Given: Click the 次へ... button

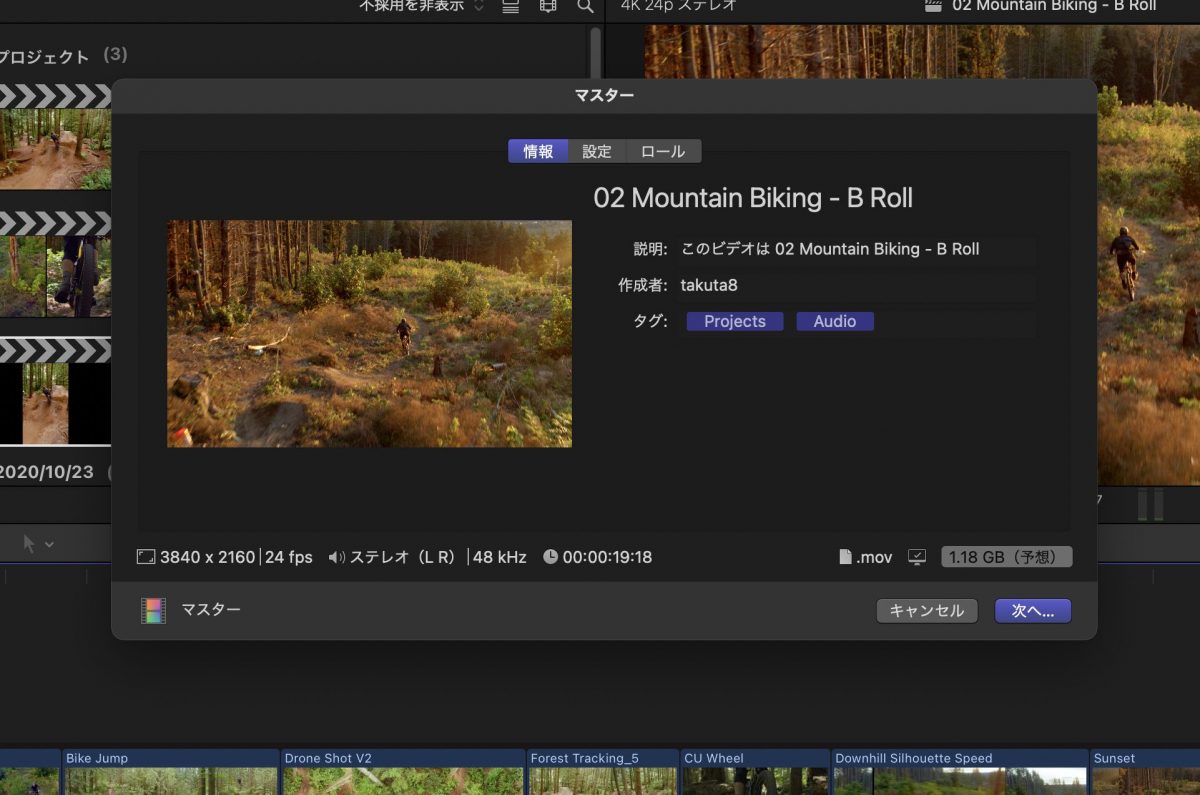Looking at the screenshot, I should [1032, 610].
